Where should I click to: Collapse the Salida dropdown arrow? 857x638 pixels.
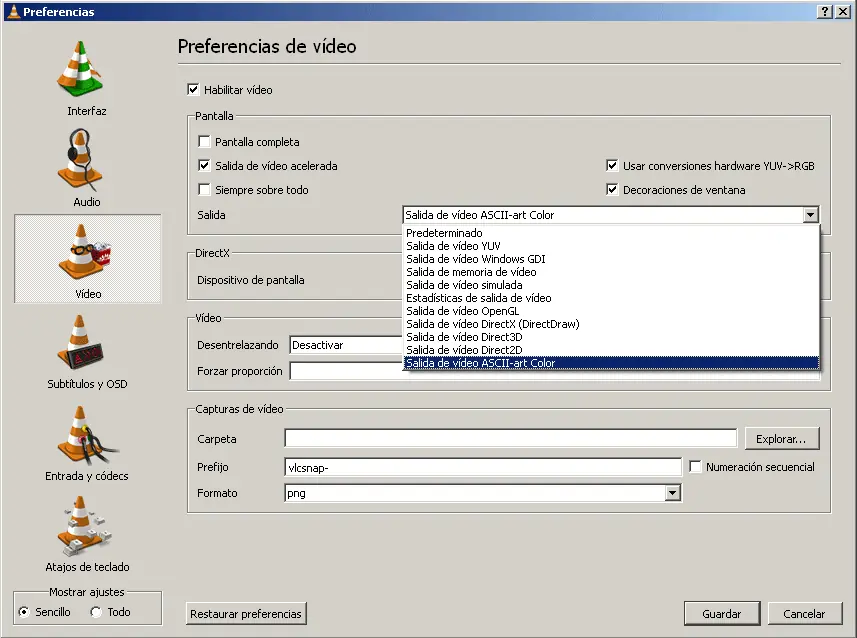(x=810, y=215)
